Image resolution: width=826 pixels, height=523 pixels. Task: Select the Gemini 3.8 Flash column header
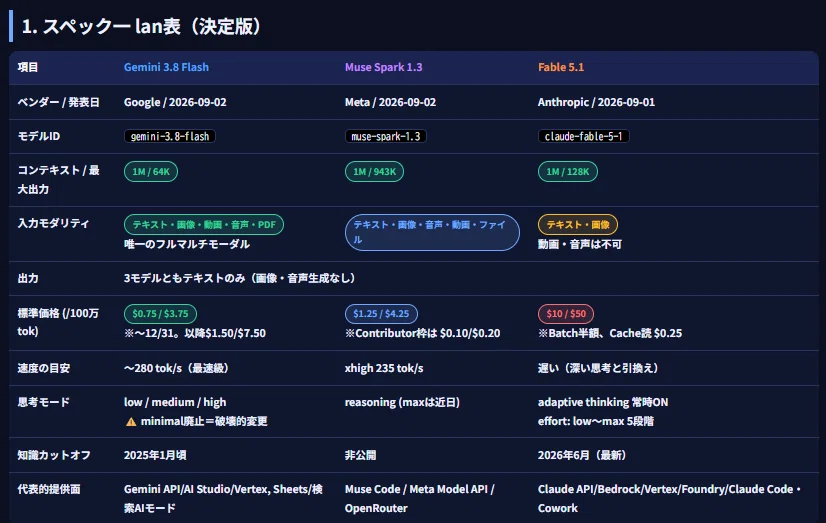[166, 67]
